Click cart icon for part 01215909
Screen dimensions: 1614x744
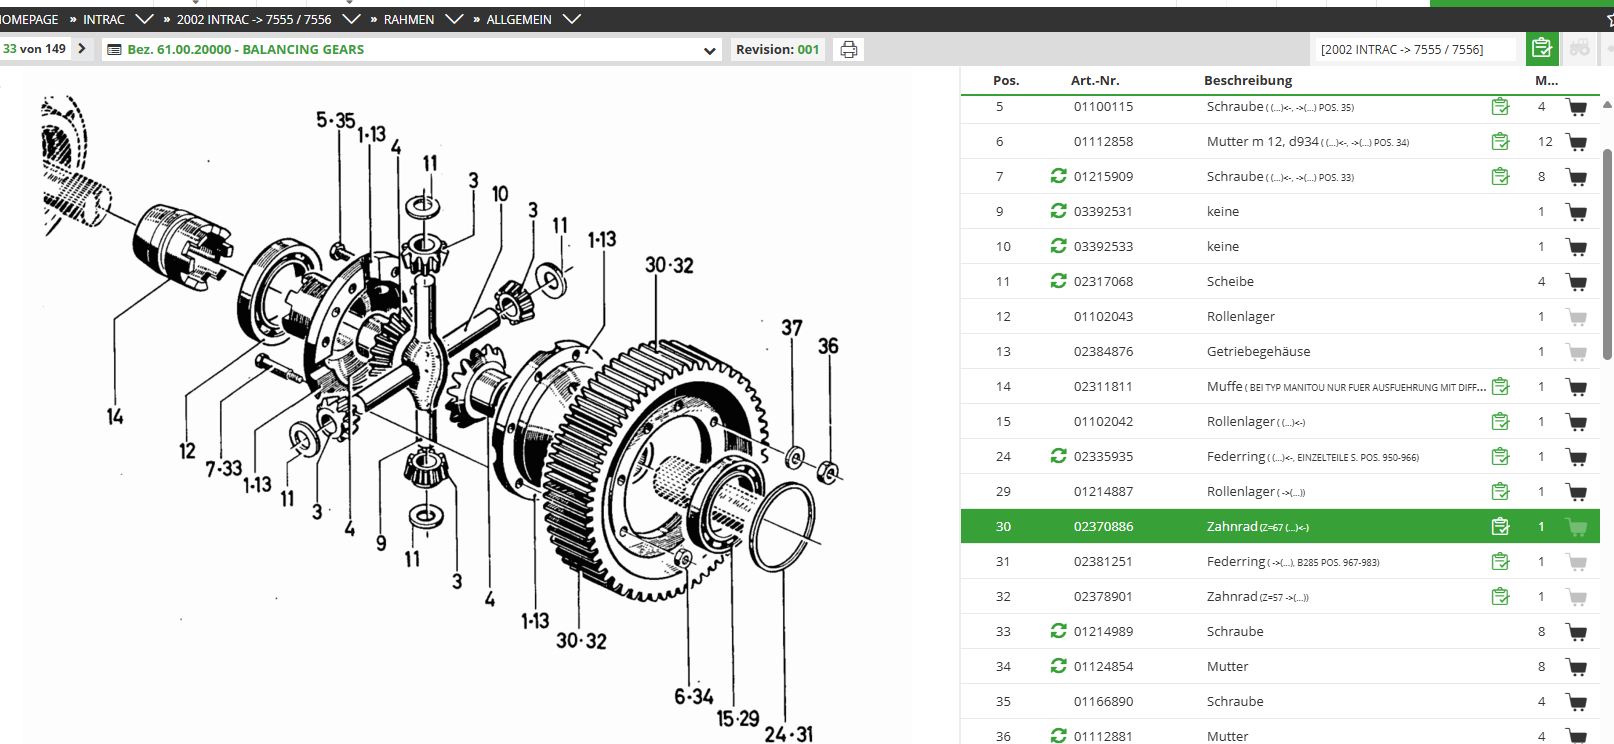pos(1577,177)
